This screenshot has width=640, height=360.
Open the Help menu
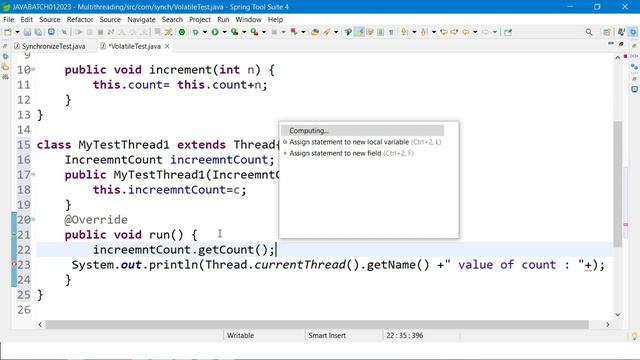coord(275,19)
